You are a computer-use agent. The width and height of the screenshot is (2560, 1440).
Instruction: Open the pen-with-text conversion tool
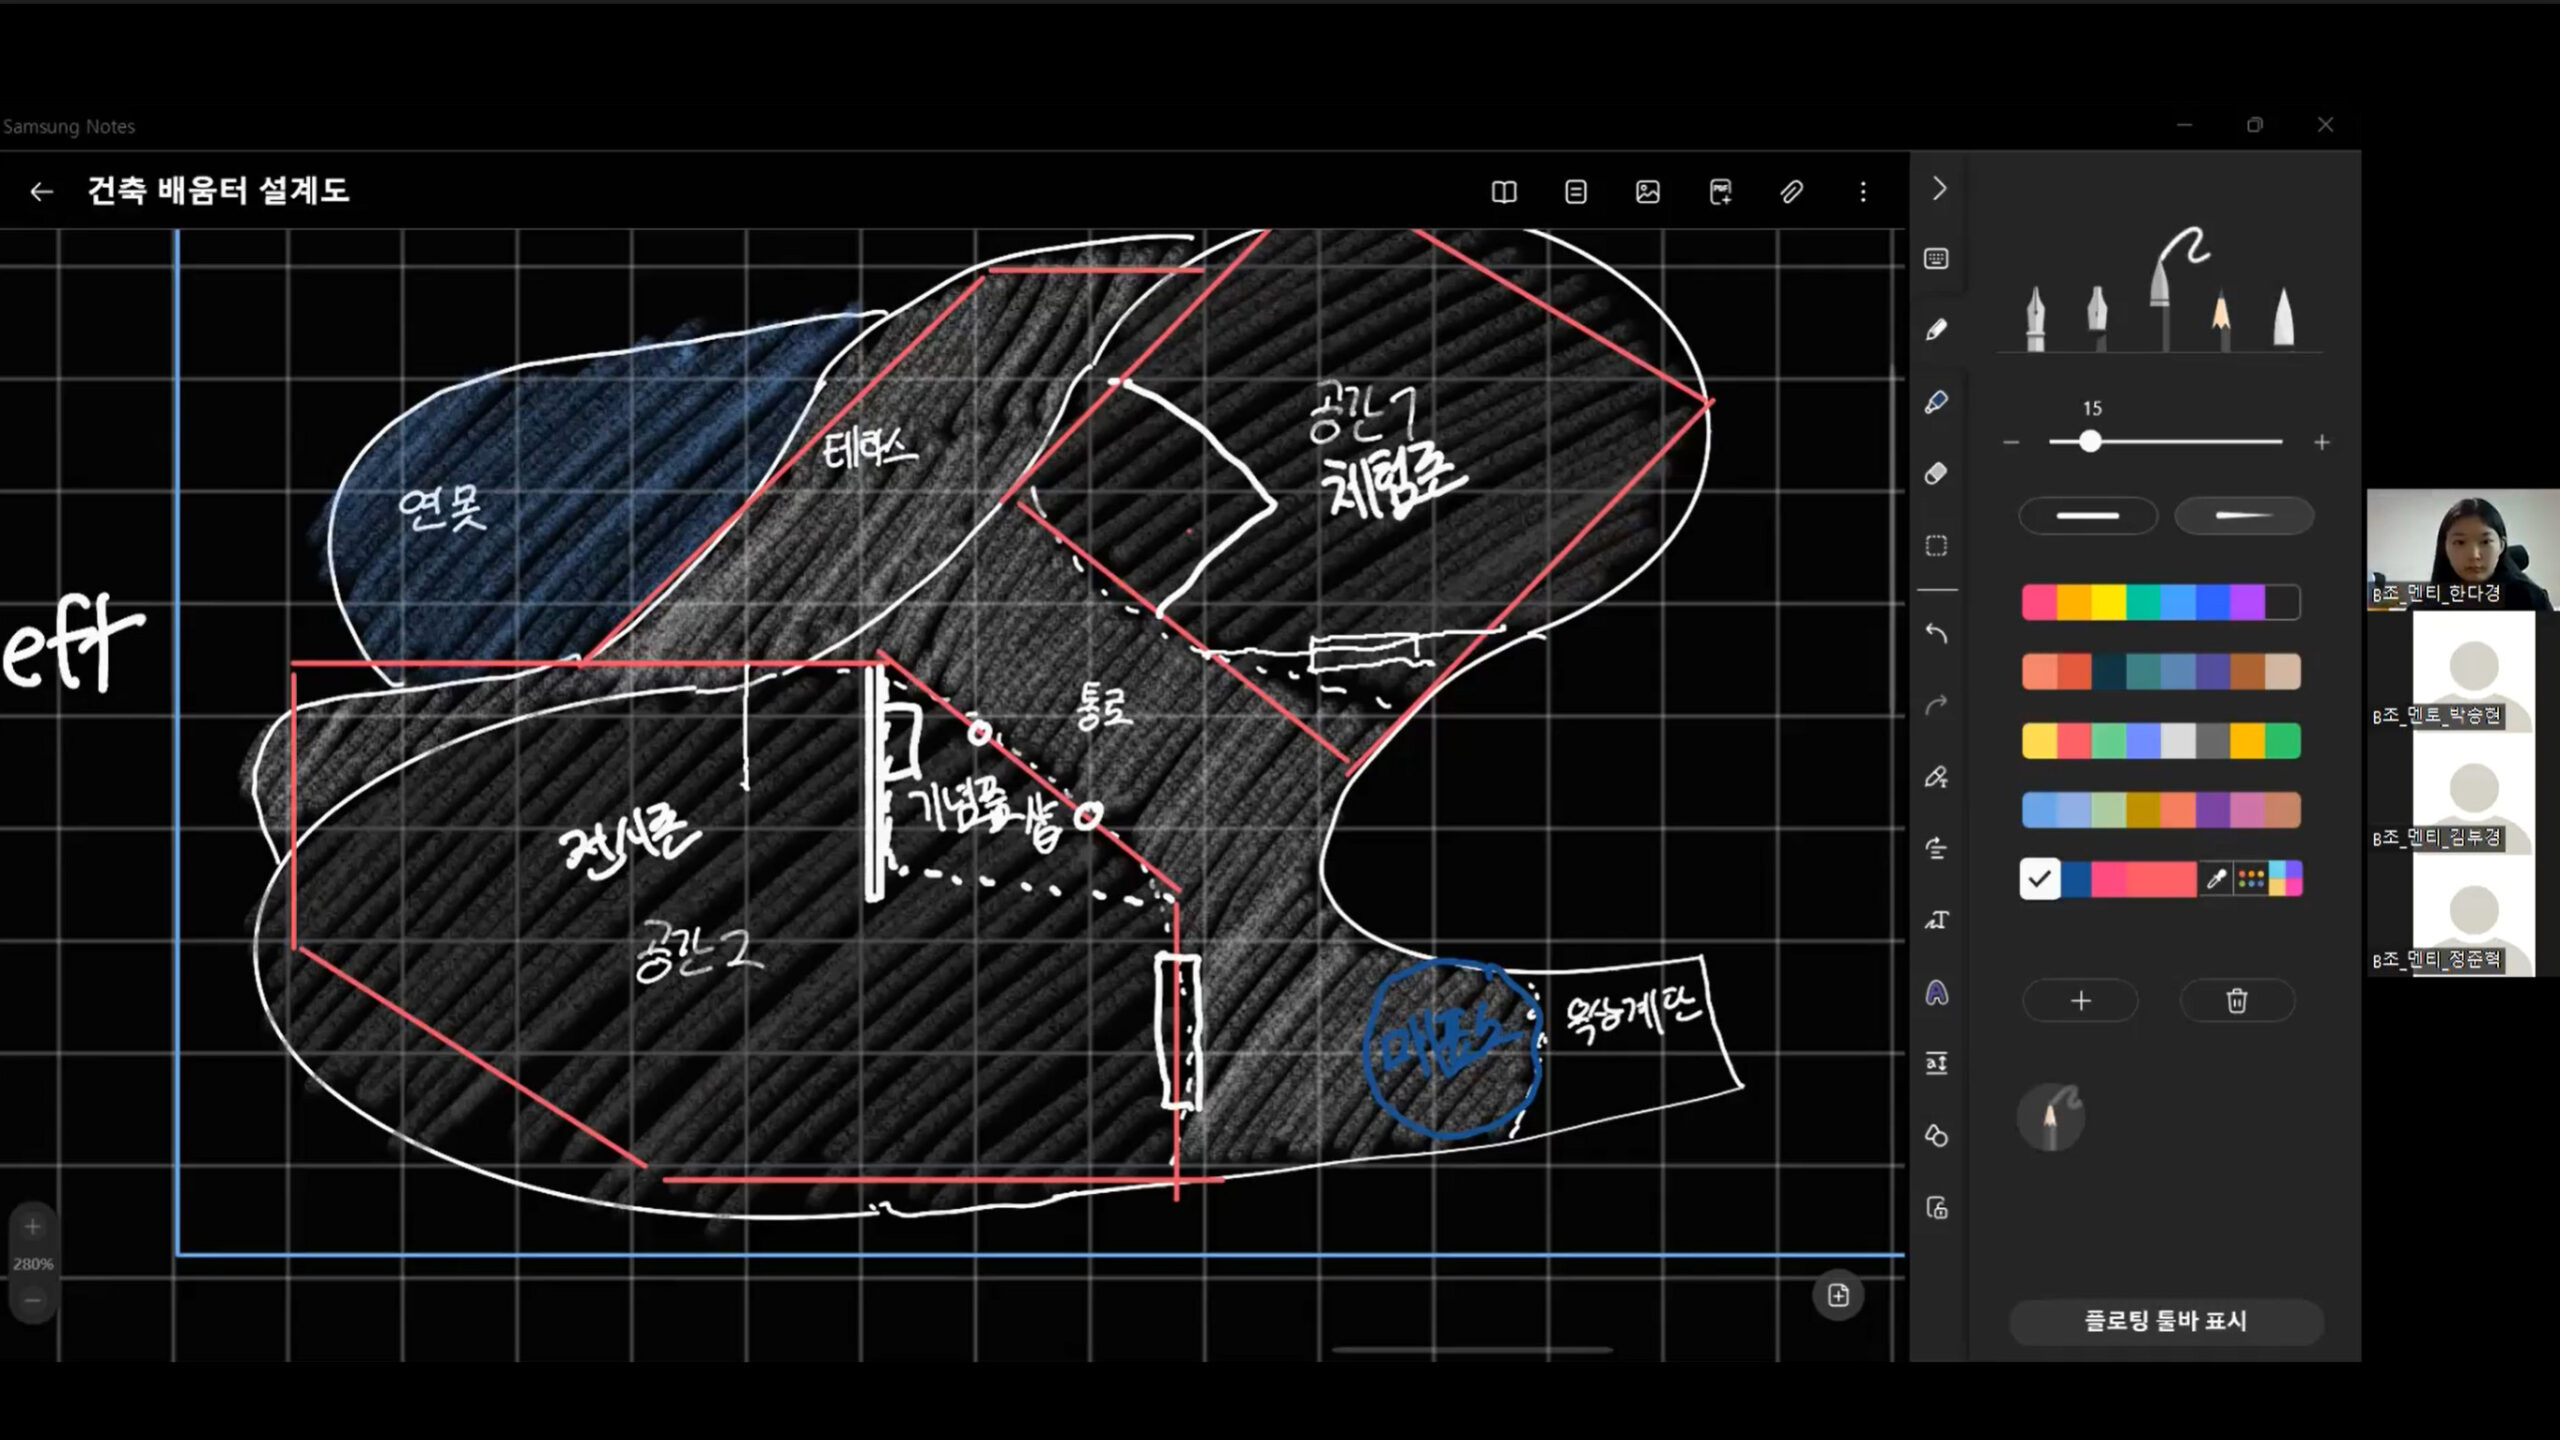1937,777
